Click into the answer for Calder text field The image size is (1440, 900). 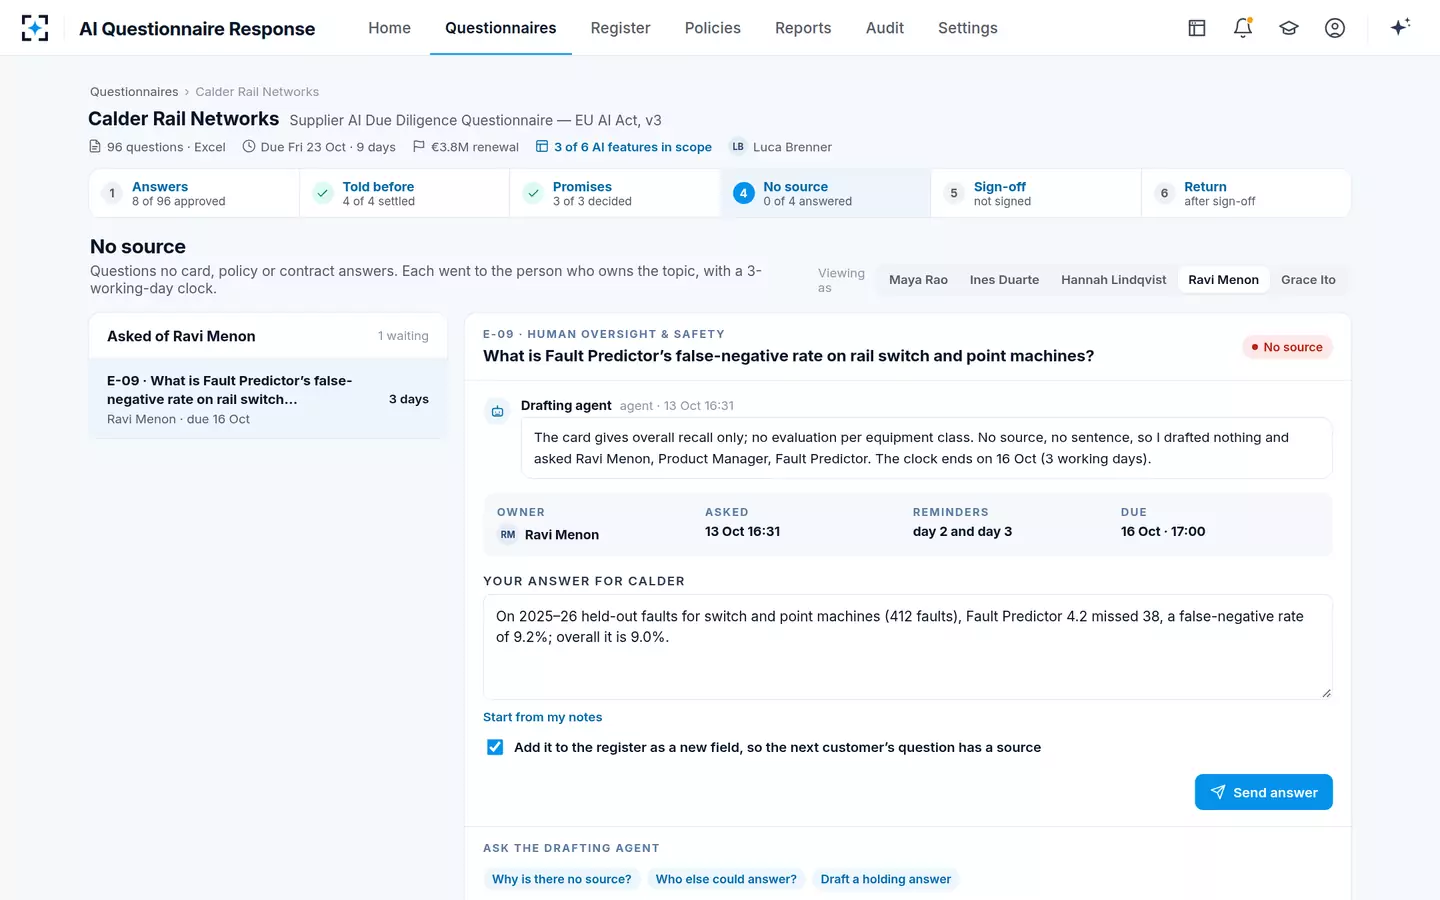pyautogui.click(x=907, y=647)
